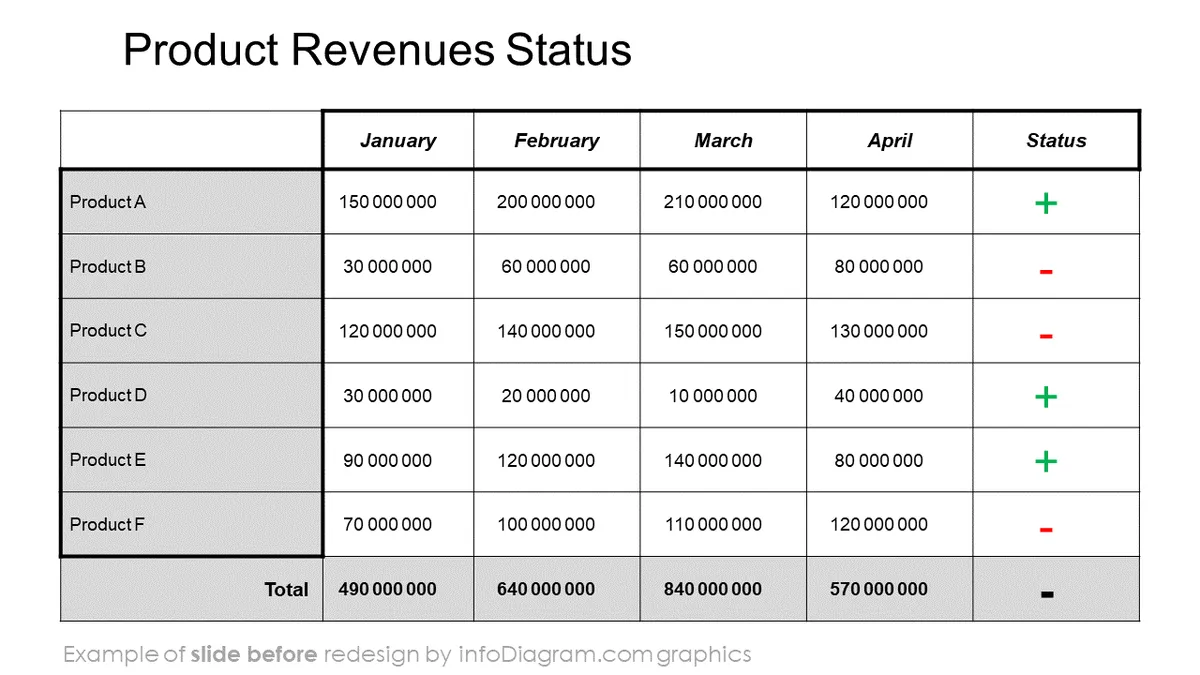The image size is (1200, 675).
Task: Click the Product A row label
Action: (108, 202)
